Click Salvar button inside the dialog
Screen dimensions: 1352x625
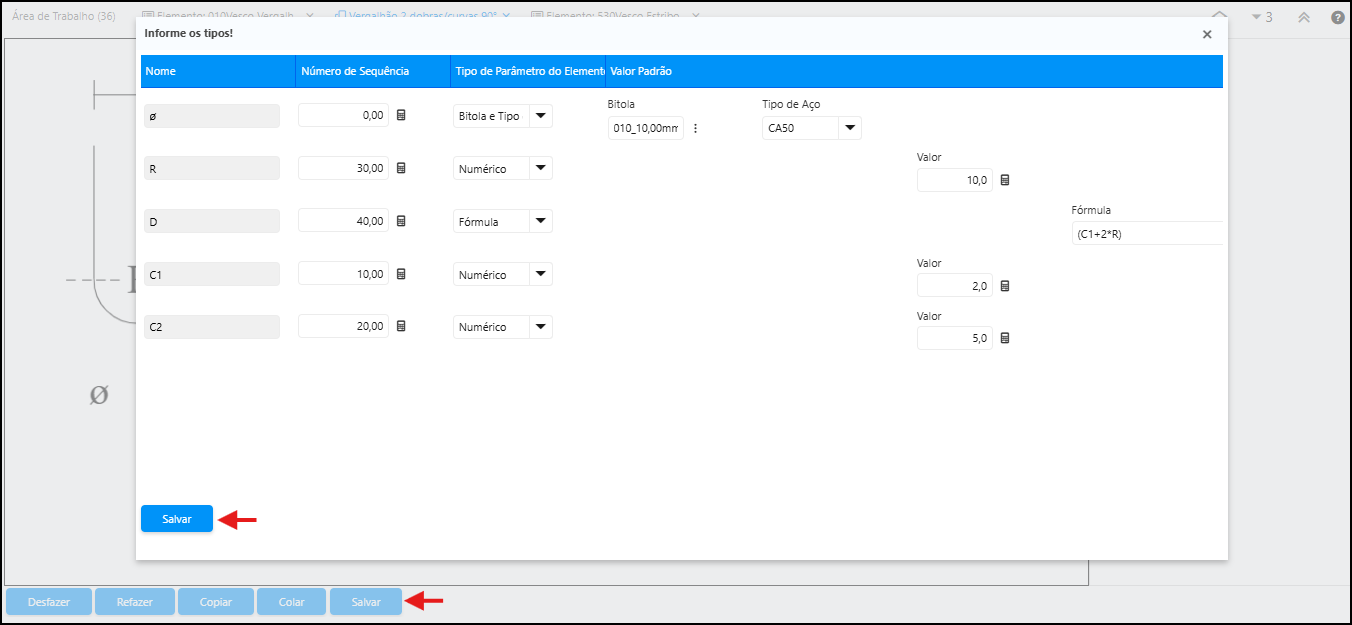(x=177, y=519)
